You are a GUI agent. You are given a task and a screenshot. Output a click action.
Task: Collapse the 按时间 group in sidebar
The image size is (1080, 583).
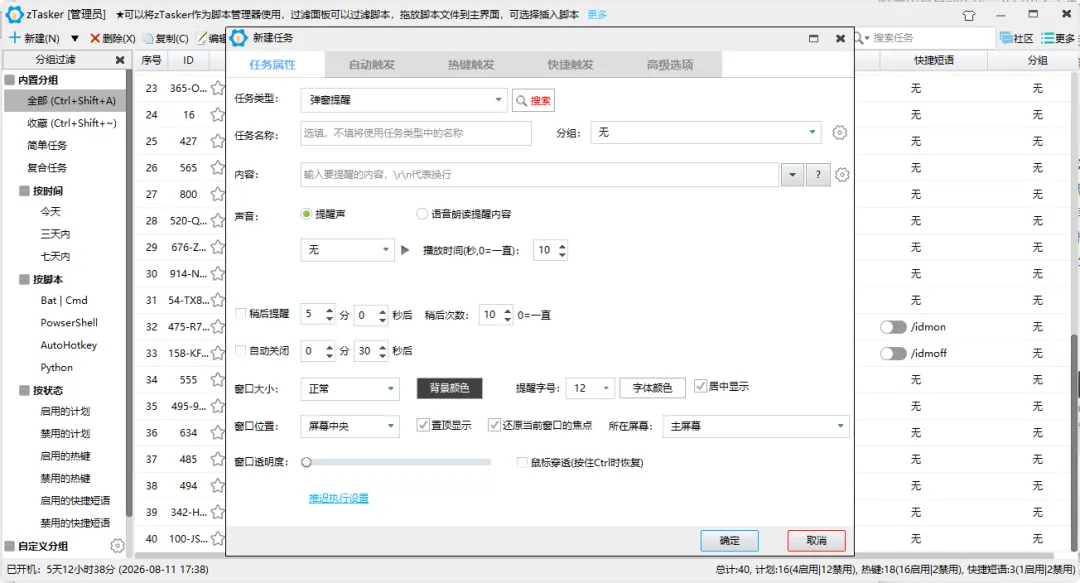pos(24,191)
